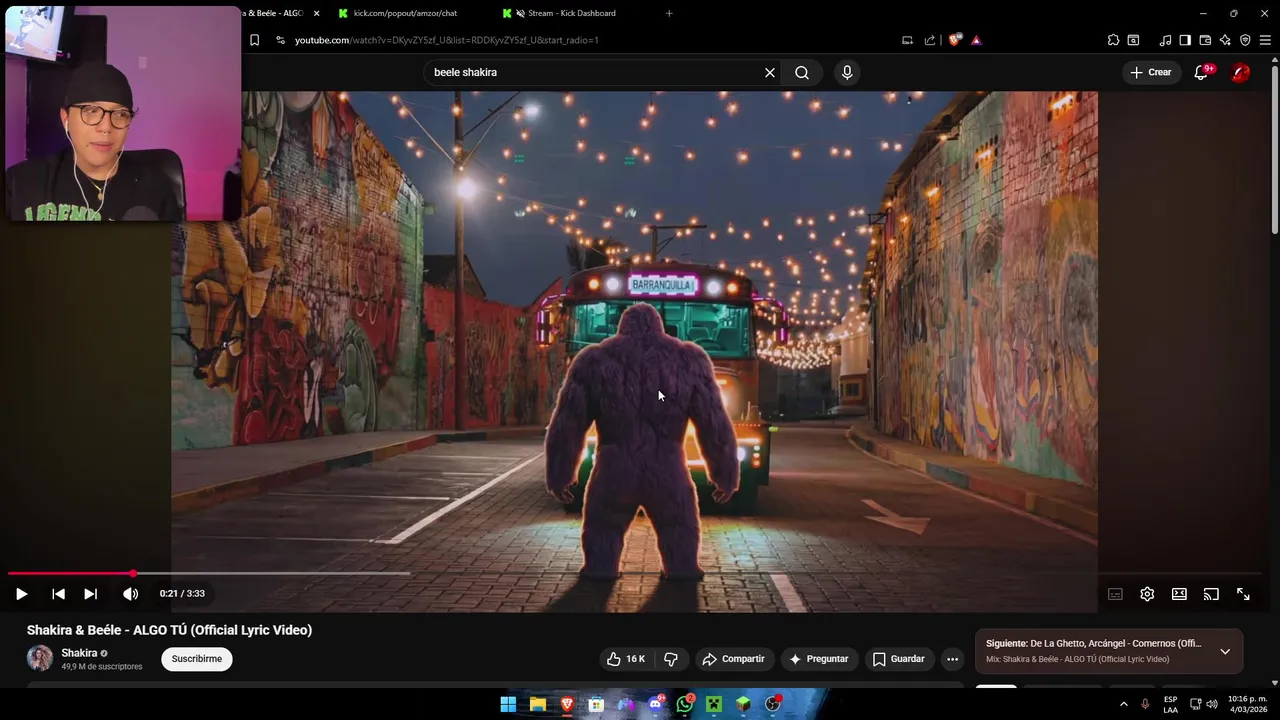Bookmark this page icon

point(254,40)
